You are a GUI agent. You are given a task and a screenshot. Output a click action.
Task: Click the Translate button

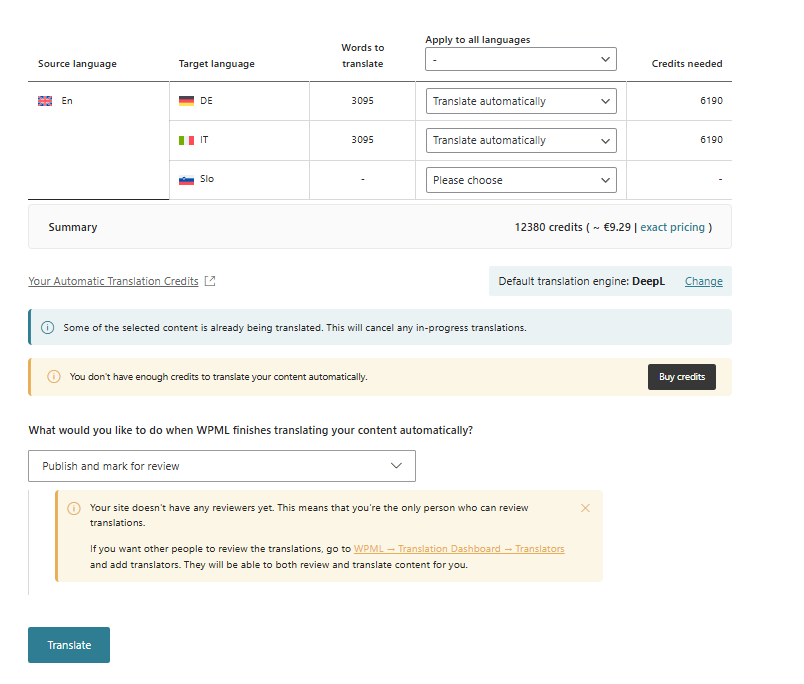[69, 645]
